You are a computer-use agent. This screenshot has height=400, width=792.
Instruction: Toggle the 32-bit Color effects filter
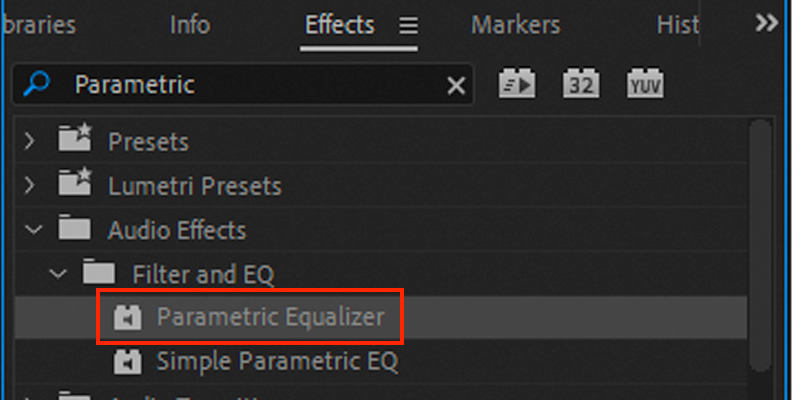coord(581,83)
